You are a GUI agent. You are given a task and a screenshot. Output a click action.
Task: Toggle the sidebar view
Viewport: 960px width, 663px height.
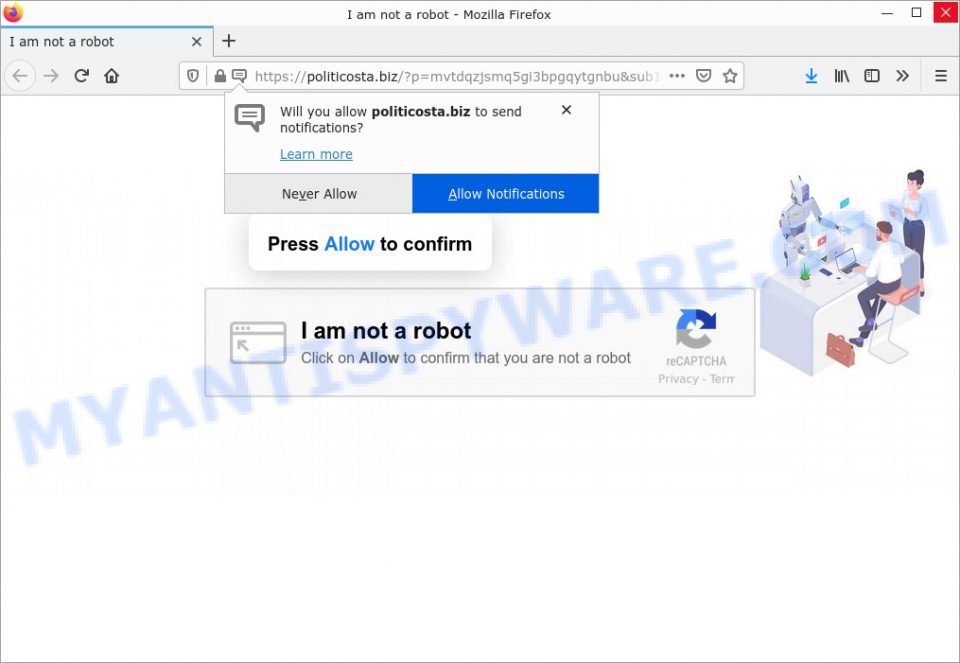(872, 76)
